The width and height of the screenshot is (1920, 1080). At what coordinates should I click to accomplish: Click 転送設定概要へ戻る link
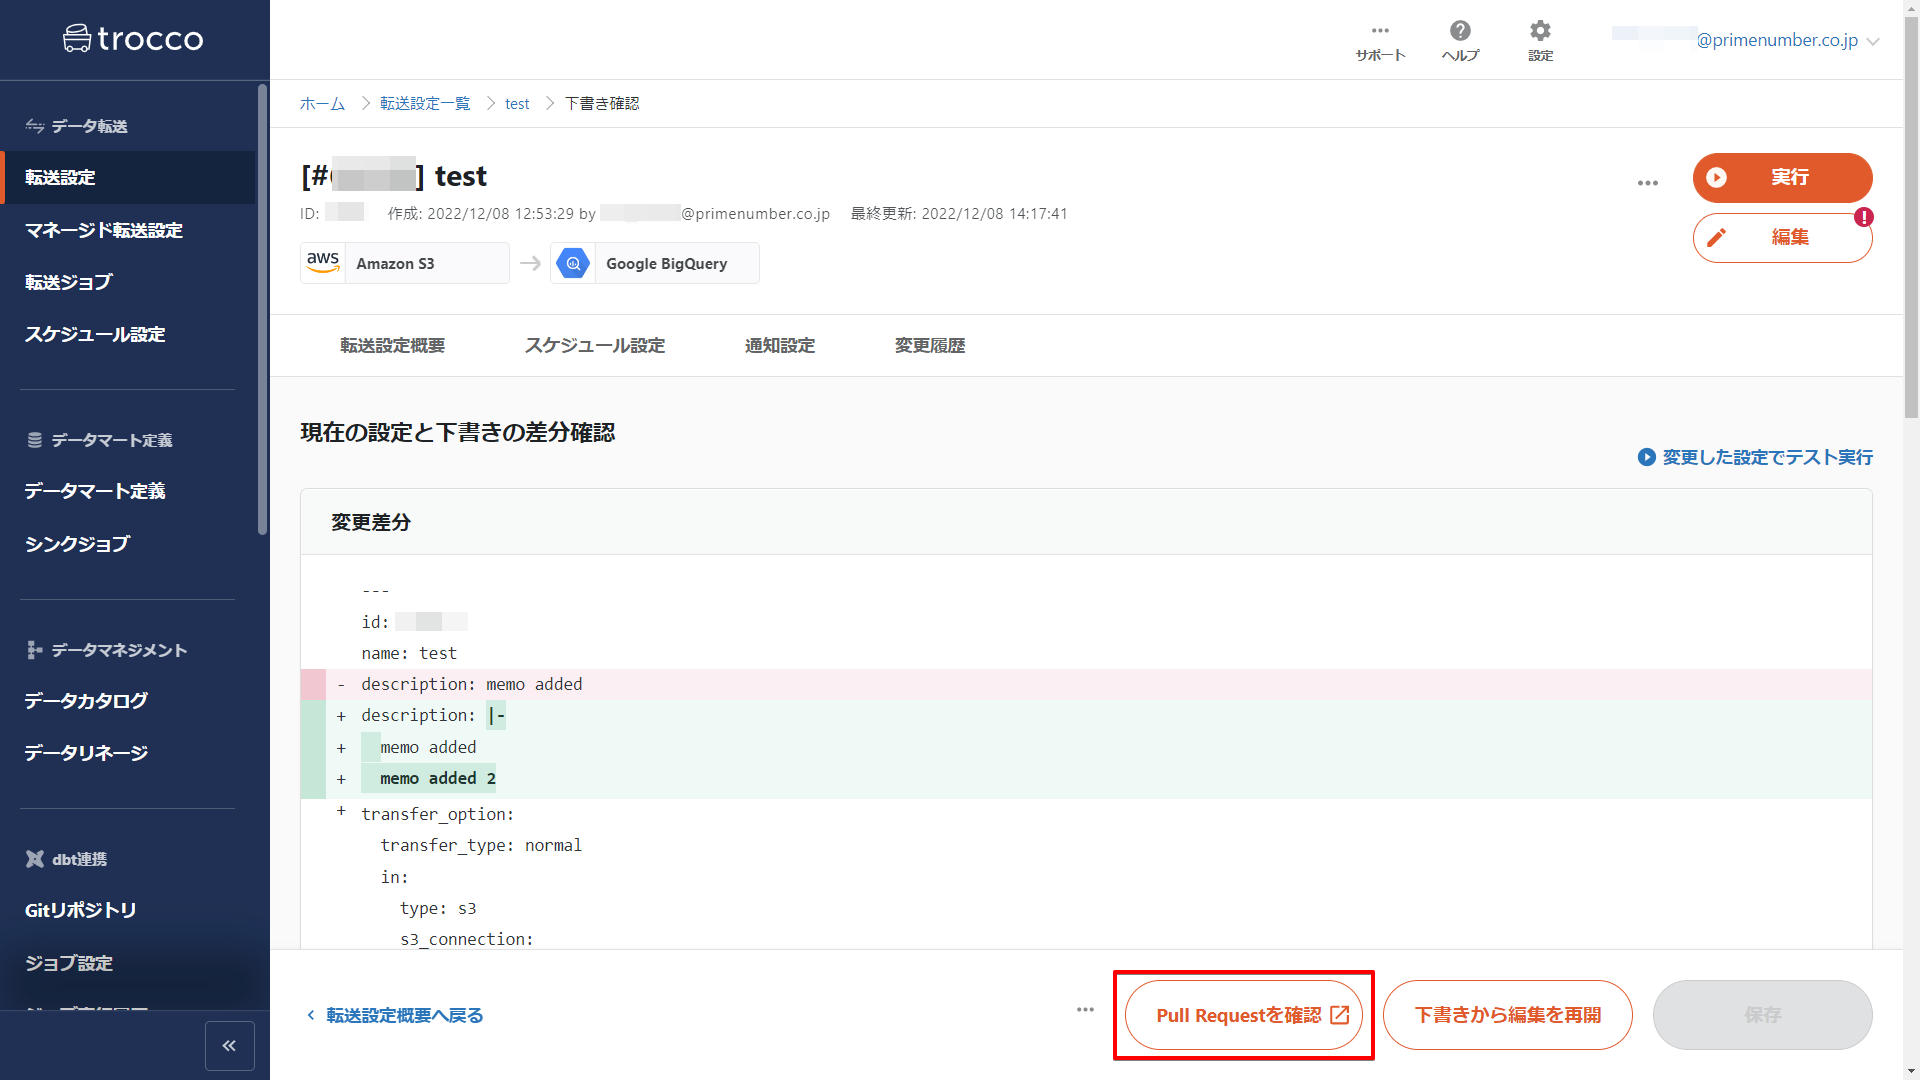coord(395,1015)
